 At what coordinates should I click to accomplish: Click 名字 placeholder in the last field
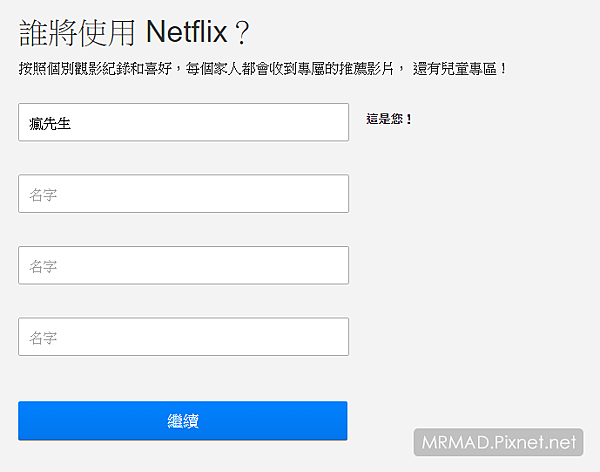tap(43, 338)
